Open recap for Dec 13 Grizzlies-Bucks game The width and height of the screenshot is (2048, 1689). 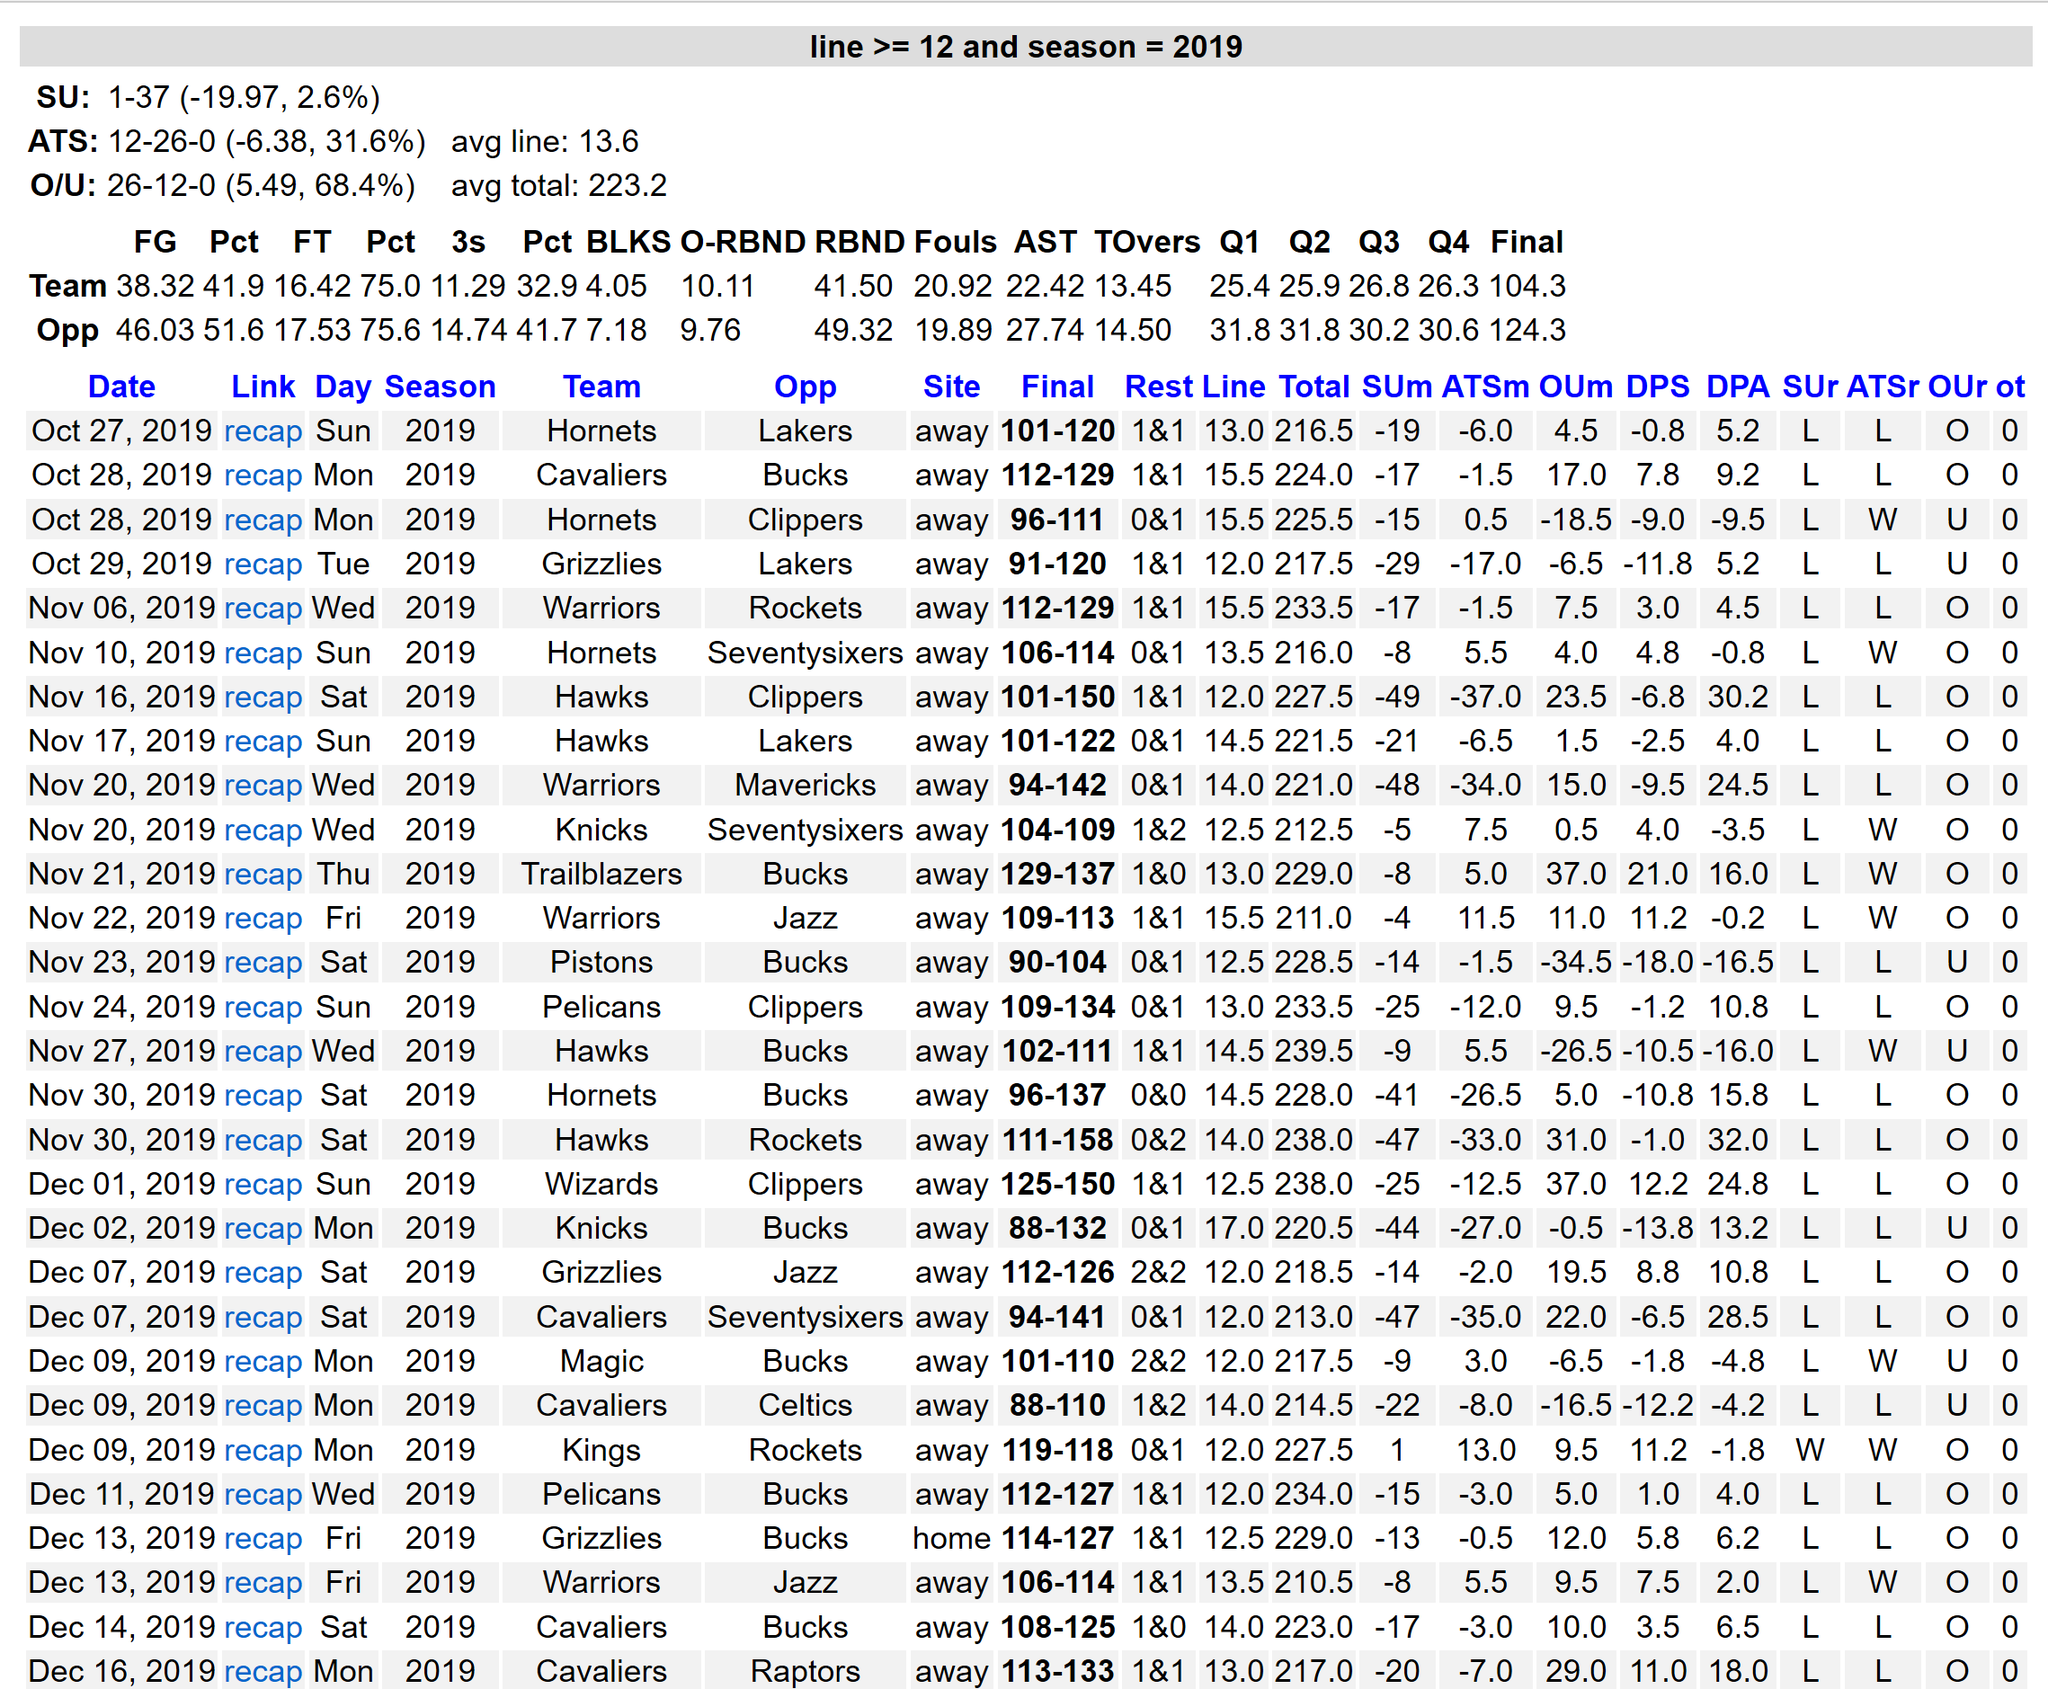pyautogui.click(x=263, y=1538)
